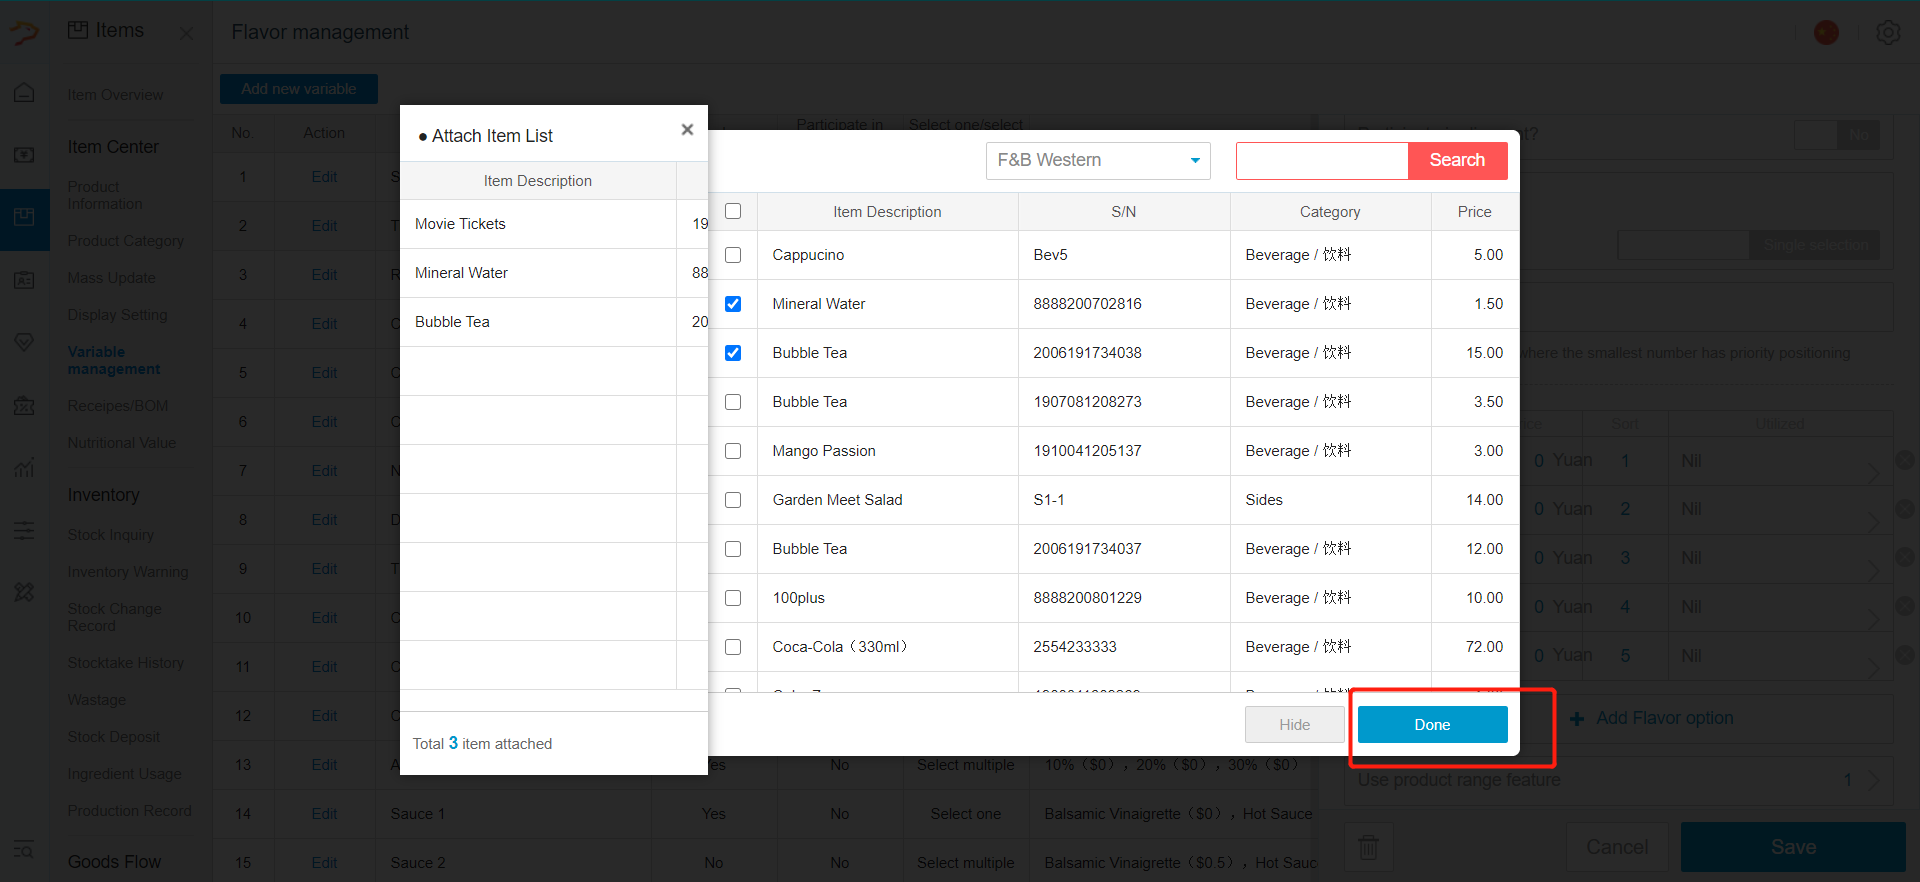Check the Cappucino checkbox
This screenshot has height=882, width=1920.
733,255
